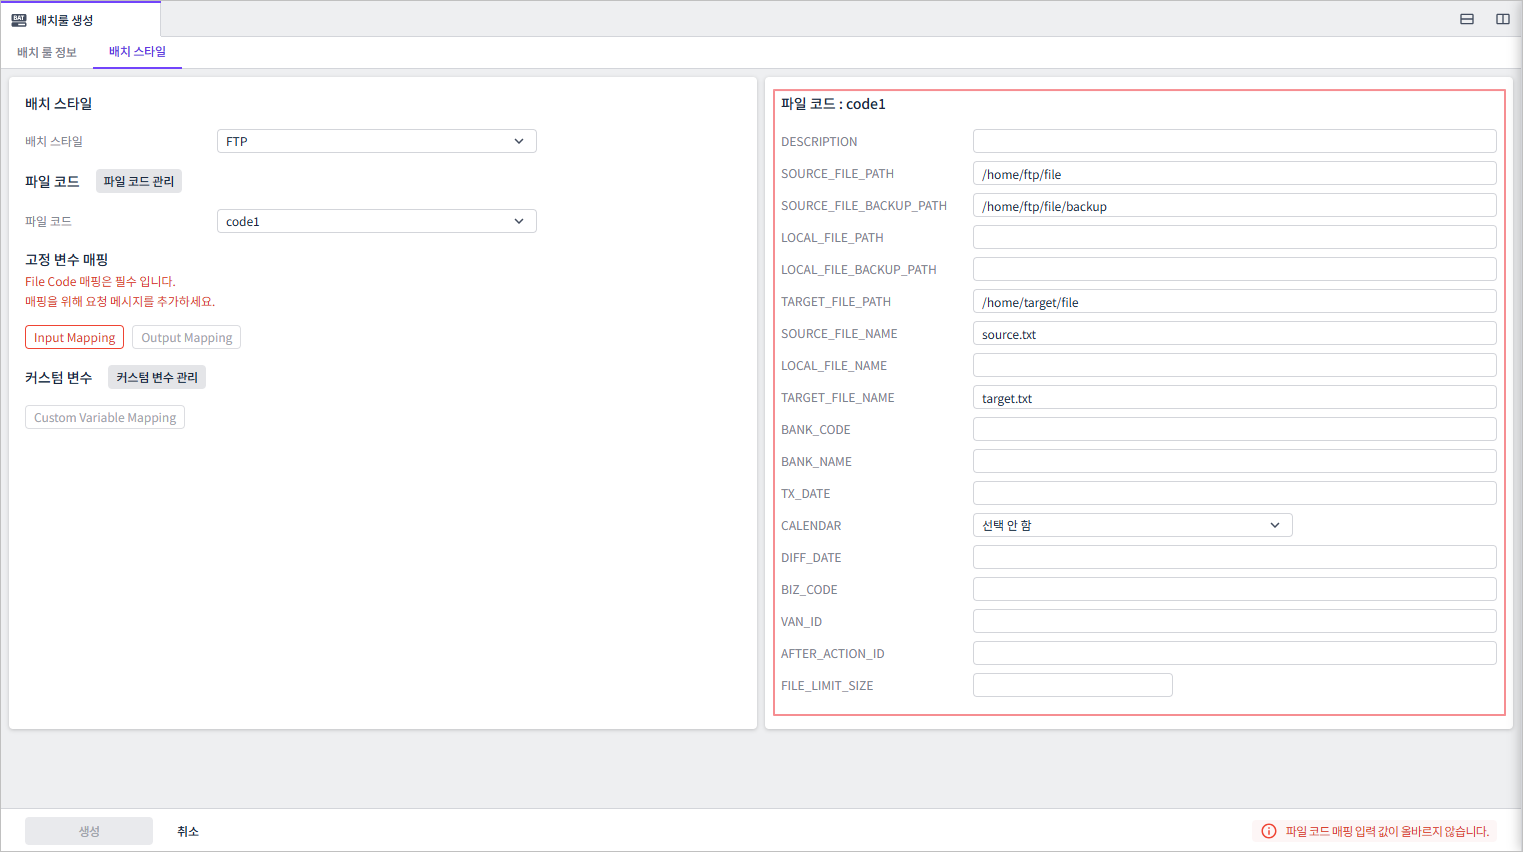Click the 취소 button
This screenshot has width=1523, height=852.
point(188,831)
